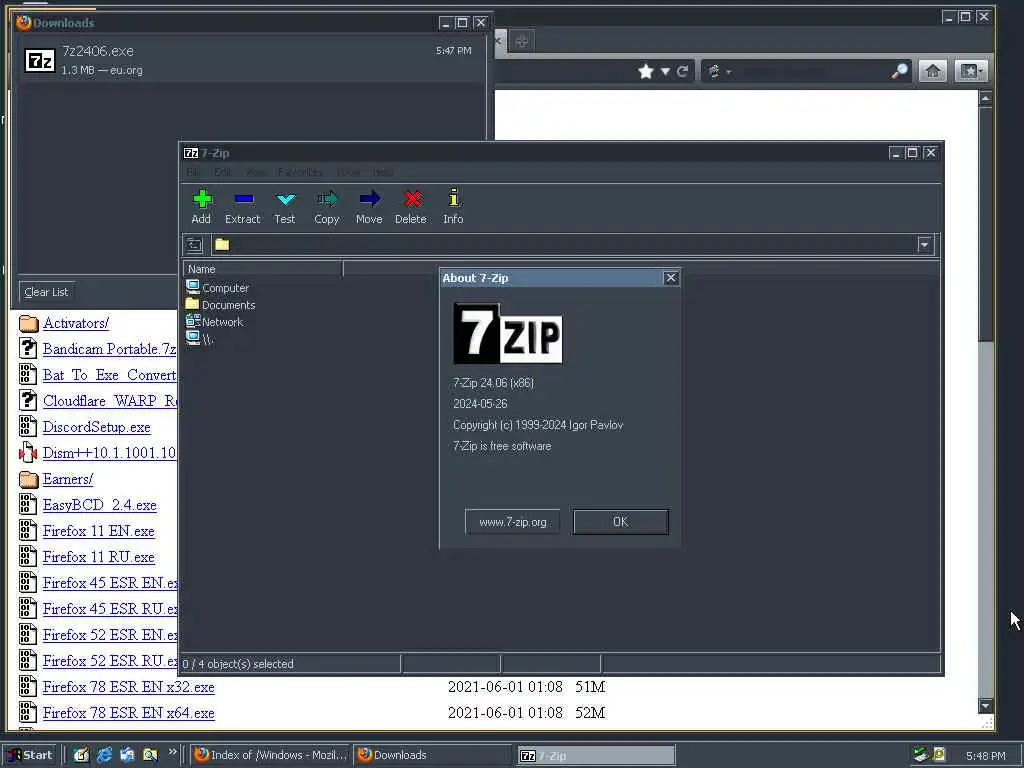Click the Firefox_78_ESR_EN_x32.exe link
The width and height of the screenshot is (1024, 768).
tap(129, 687)
